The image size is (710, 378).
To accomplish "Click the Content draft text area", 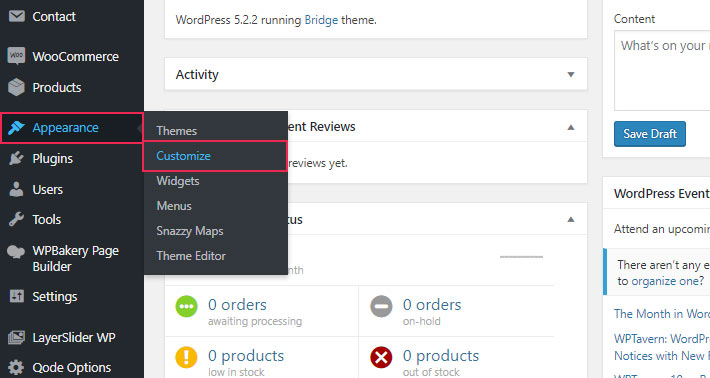I will click(x=662, y=70).
